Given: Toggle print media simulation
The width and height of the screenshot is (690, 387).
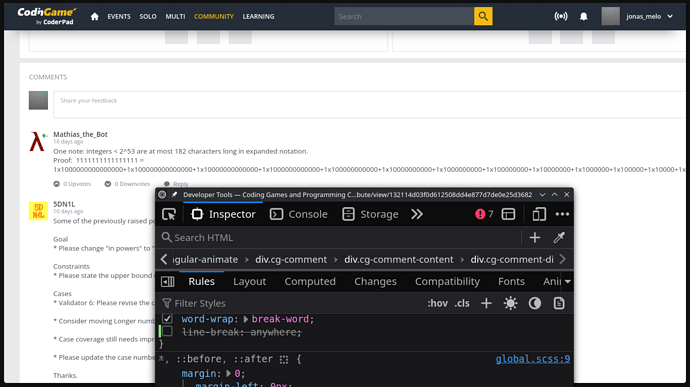Looking at the screenshot, I should [559, 303].
